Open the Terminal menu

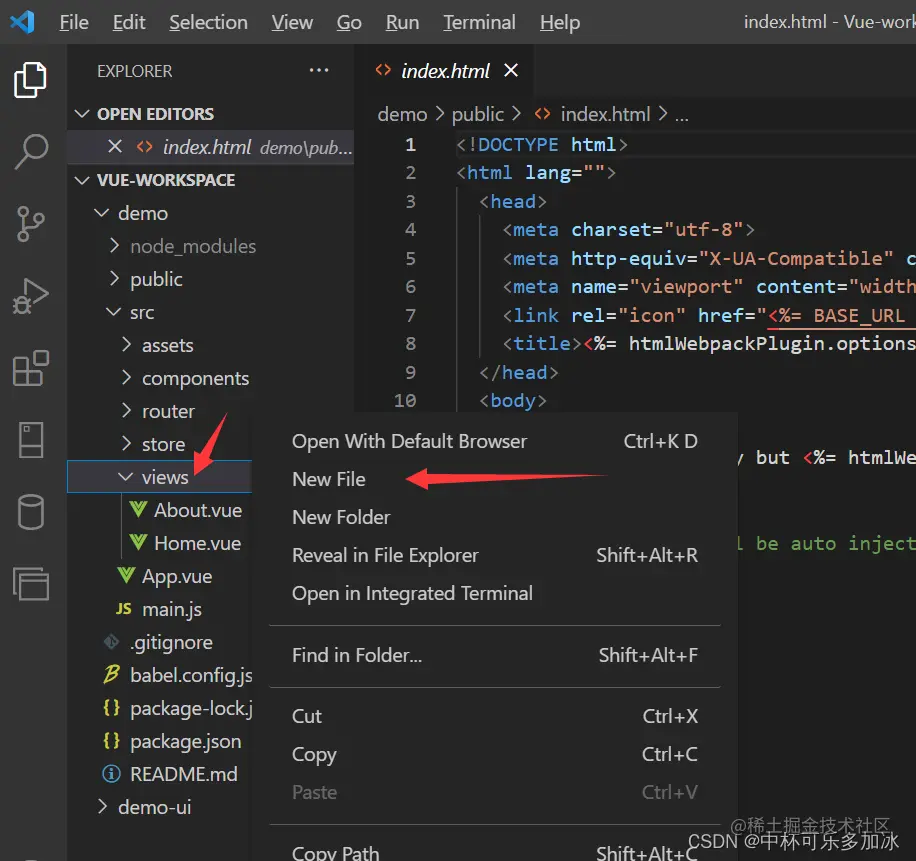point(480,22)
